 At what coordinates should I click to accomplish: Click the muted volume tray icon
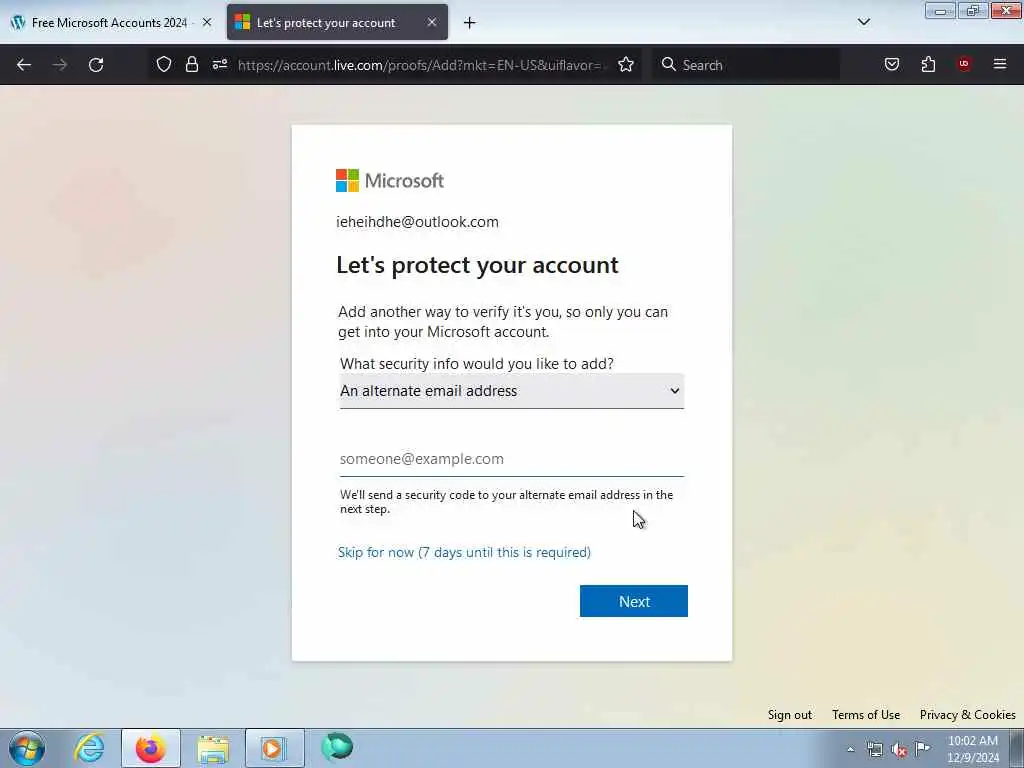coord(899,750)
